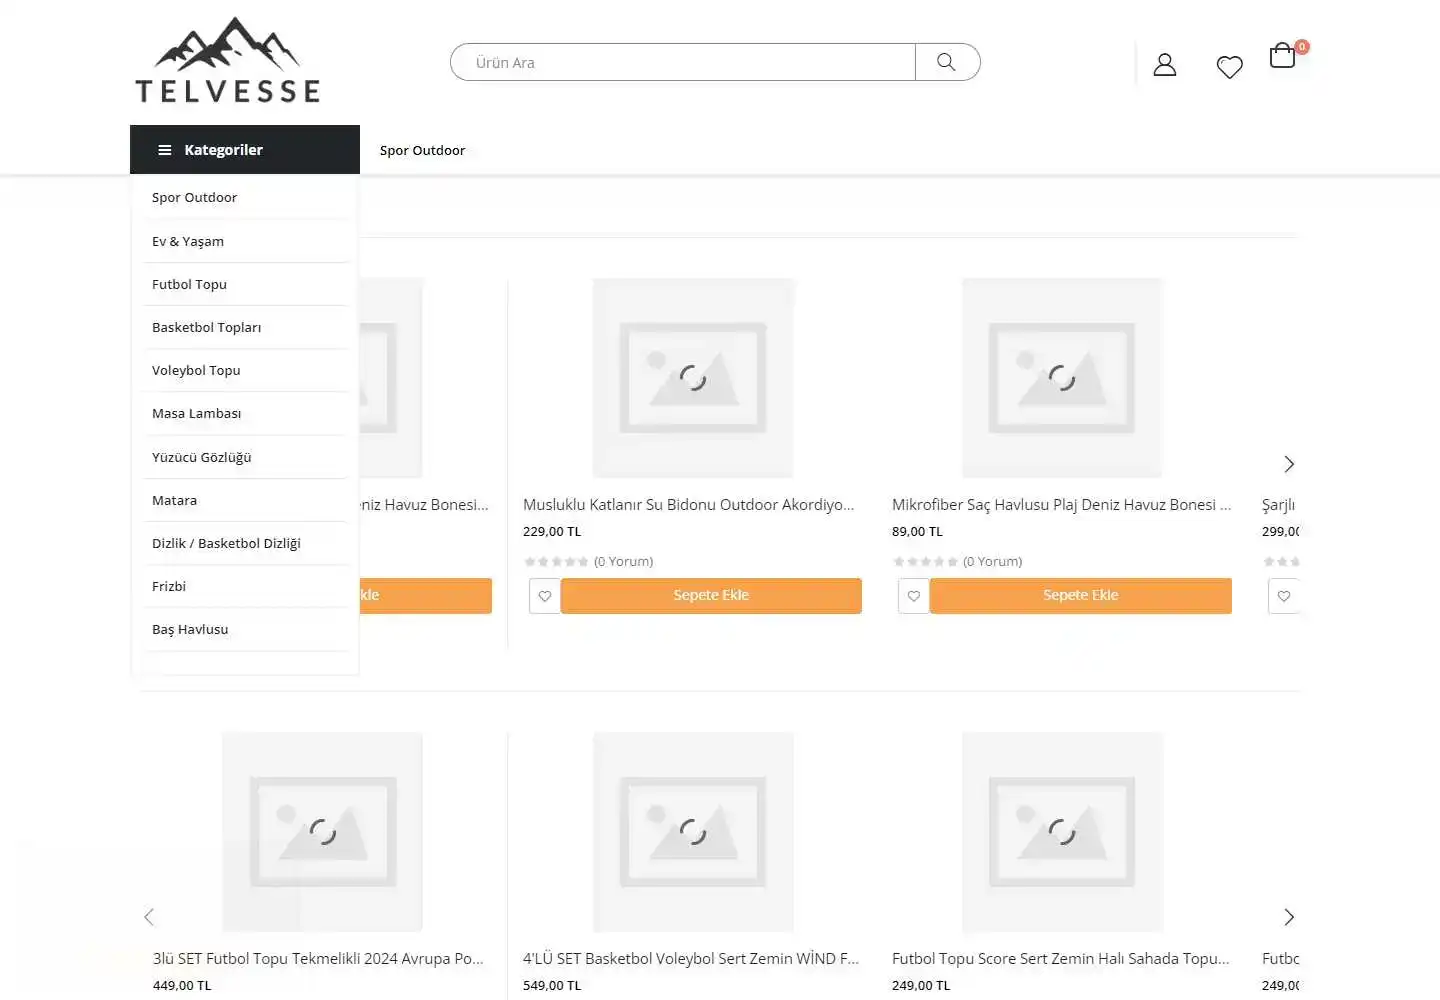This screenshot has height=1000, width=1440.
Task: Open Mikrofiber Saç Havlusu Plaj product title
Action: tap(1061, 505)
